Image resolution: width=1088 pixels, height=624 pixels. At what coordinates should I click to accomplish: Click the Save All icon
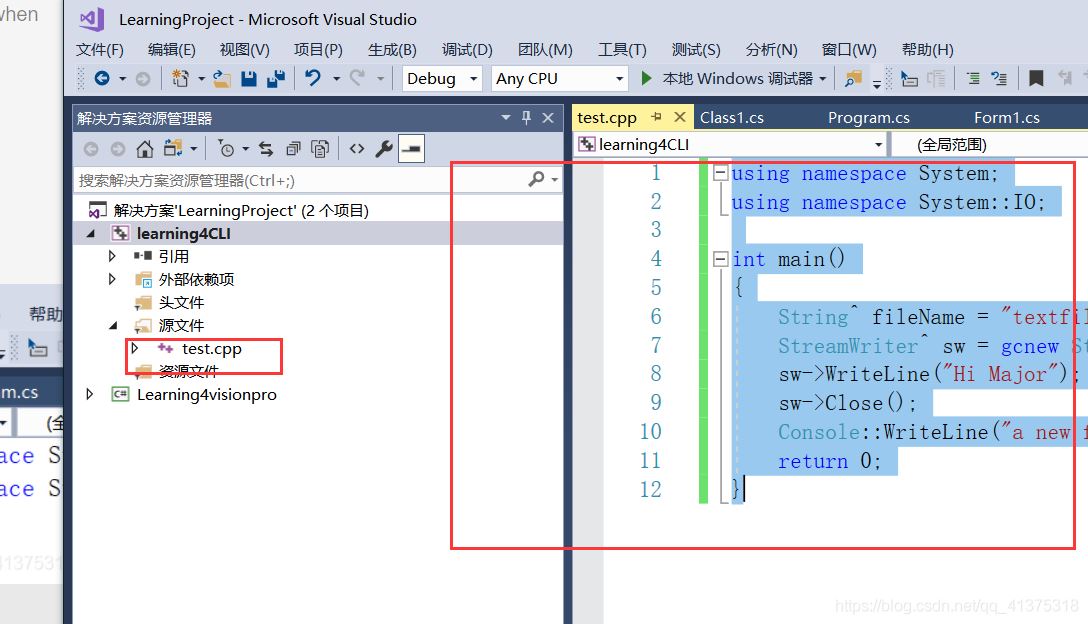tap(276, 78)
